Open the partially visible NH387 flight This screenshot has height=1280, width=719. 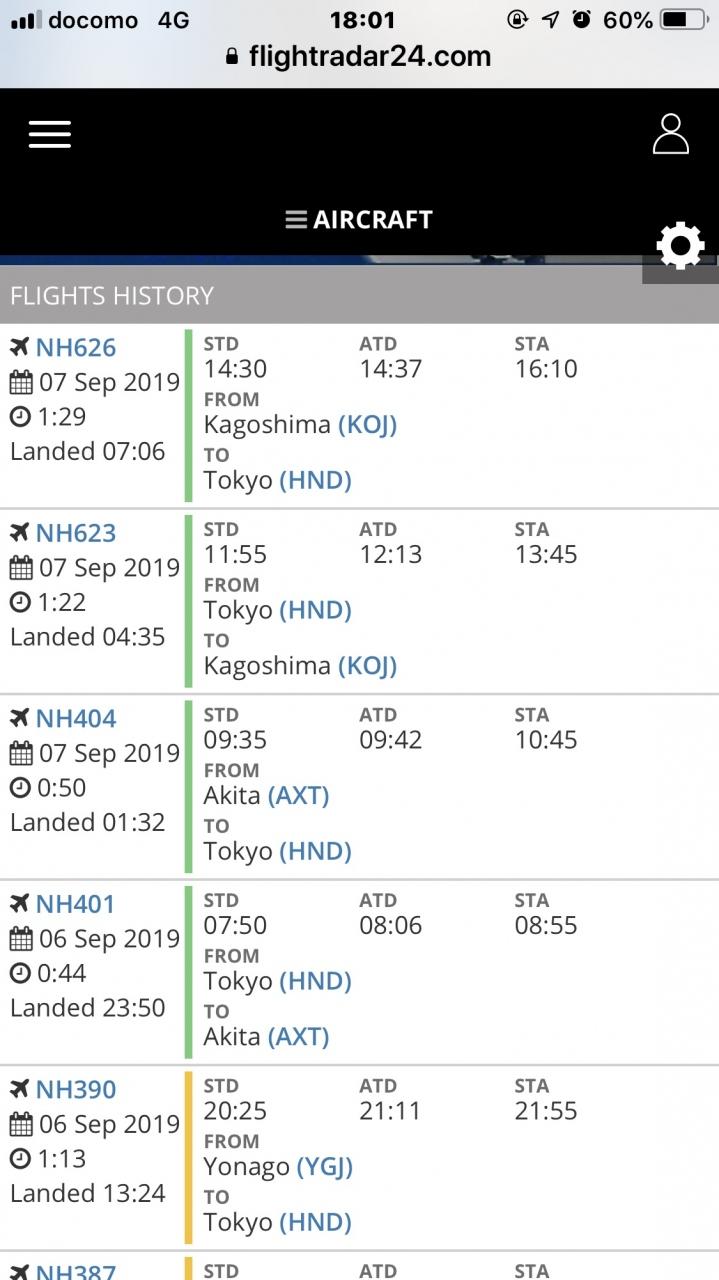pos(76,1270)
